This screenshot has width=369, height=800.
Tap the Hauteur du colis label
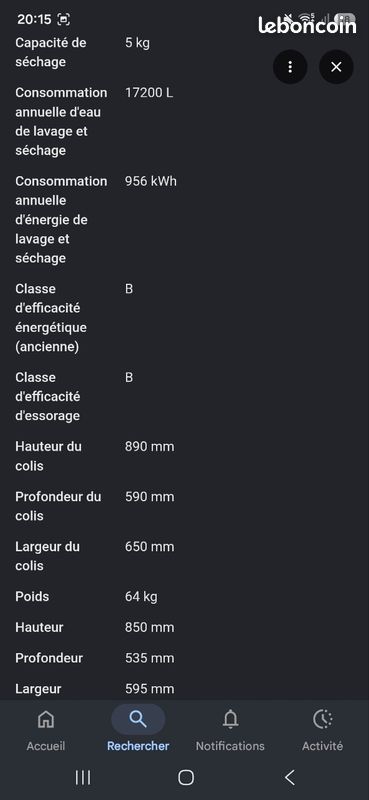tap(48, 456)
